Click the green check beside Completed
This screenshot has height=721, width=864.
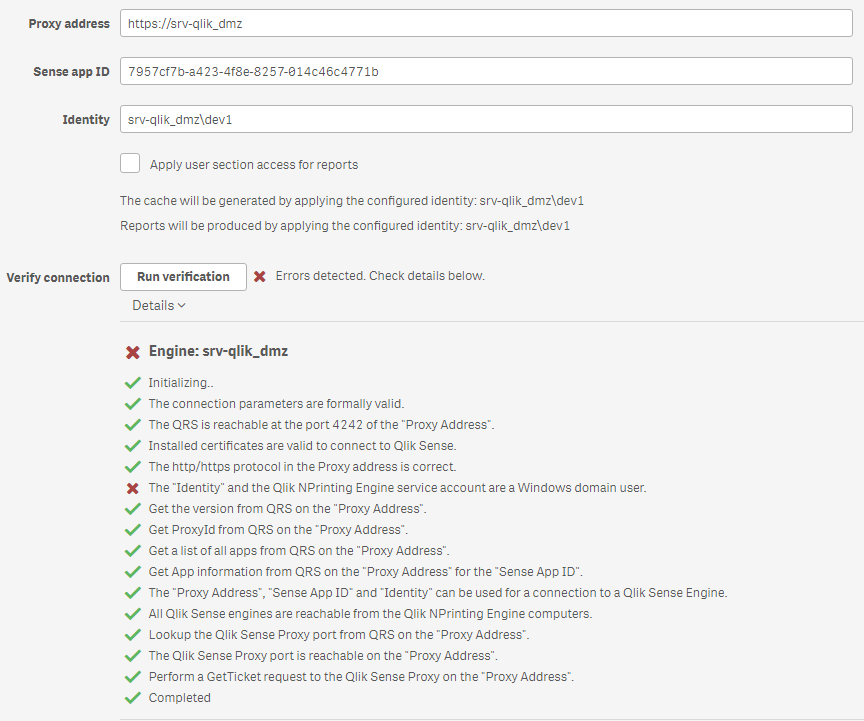point(132,698)
